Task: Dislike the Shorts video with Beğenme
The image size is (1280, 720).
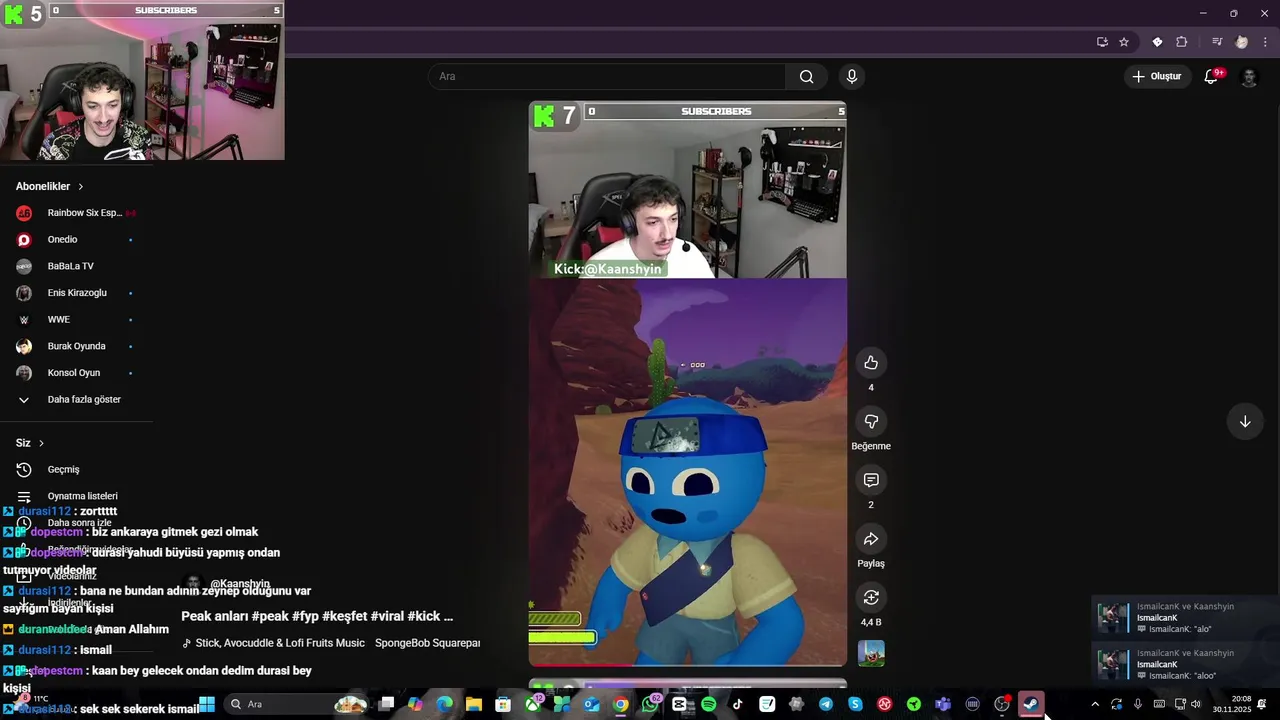Action: pos(871,422)
